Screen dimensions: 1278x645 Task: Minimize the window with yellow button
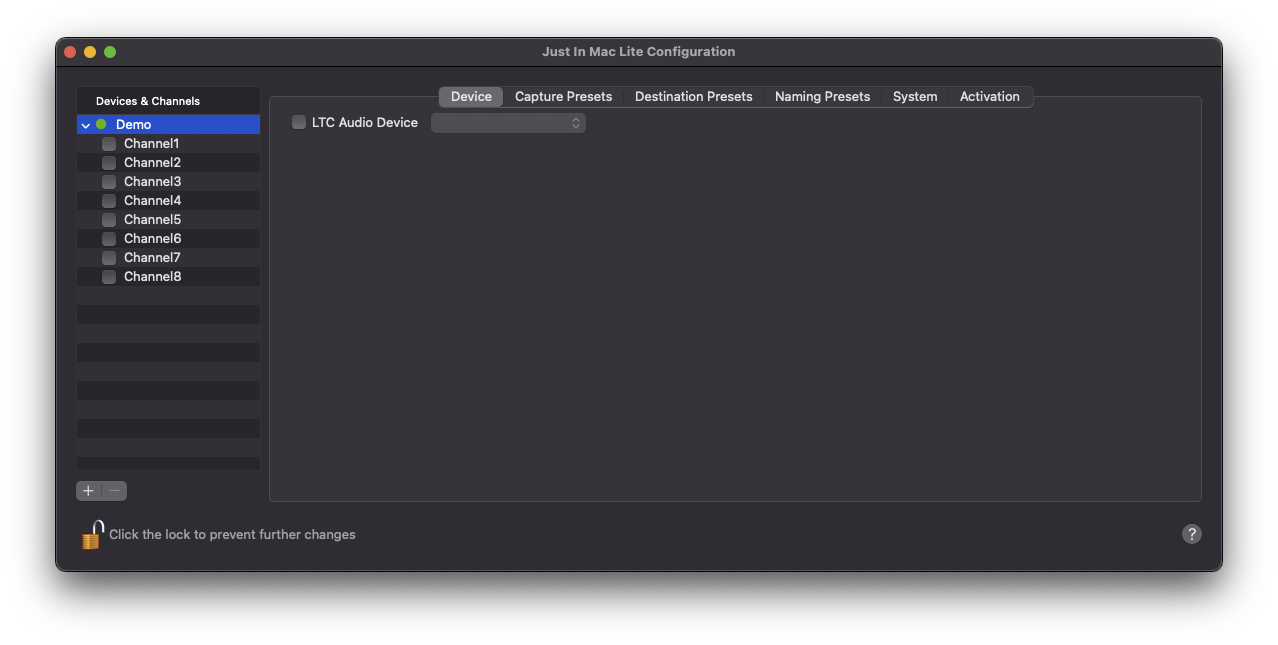[90, 52]
